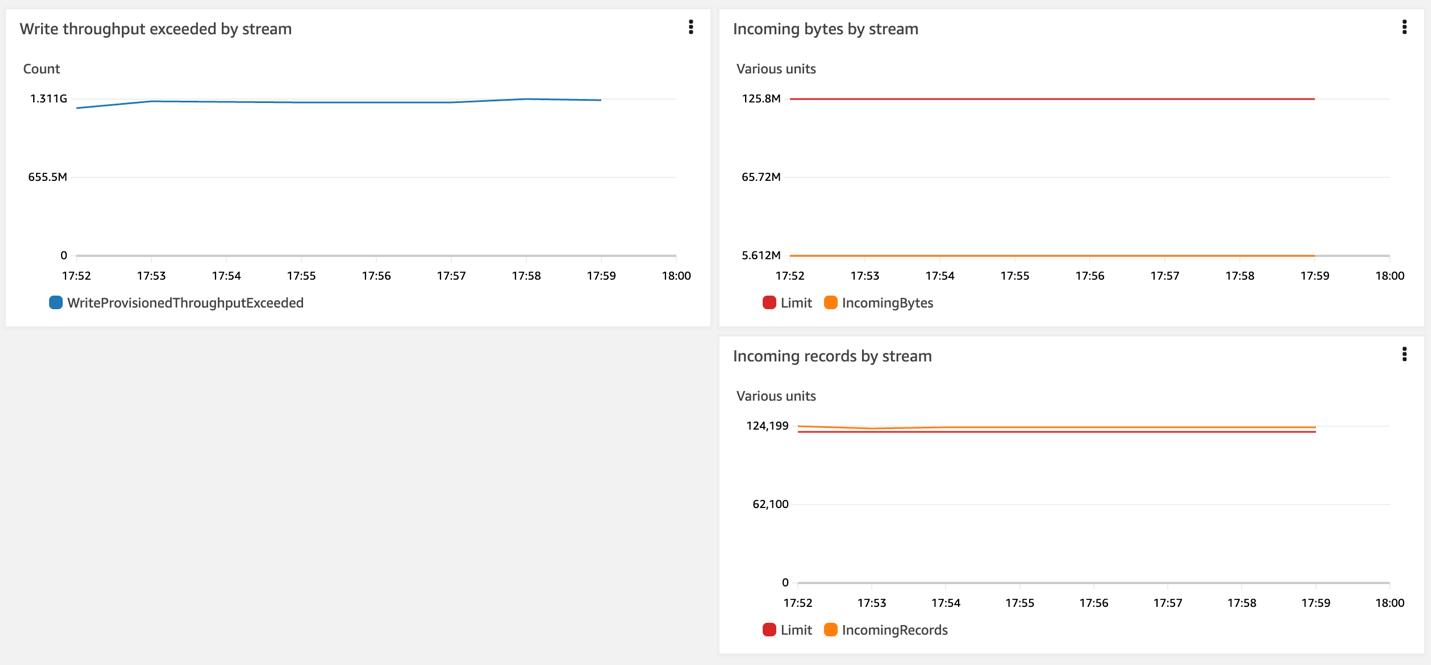1431x665 pixels.
Task: Open the options menu on Incoming records chart
Action: [x=1404, y=354]
